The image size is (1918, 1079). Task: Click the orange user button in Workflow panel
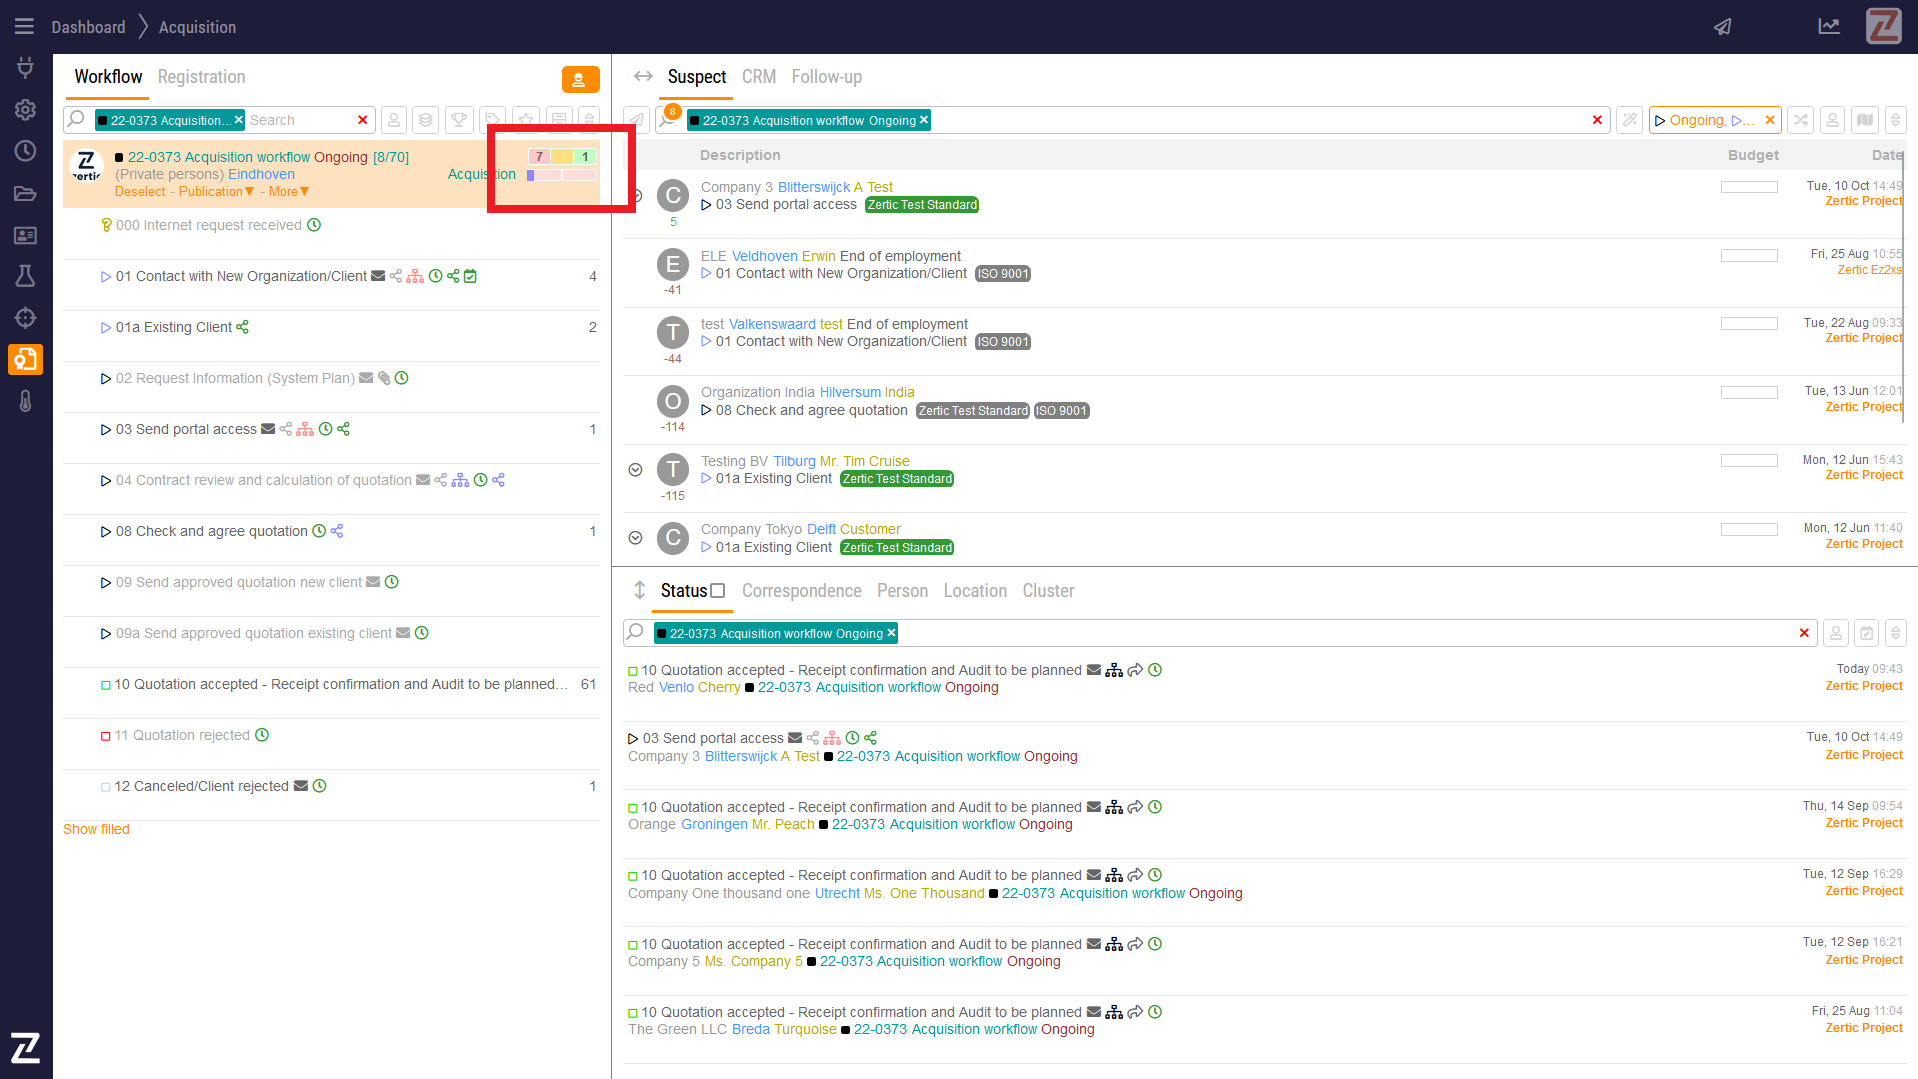click(x=580, y=79)
